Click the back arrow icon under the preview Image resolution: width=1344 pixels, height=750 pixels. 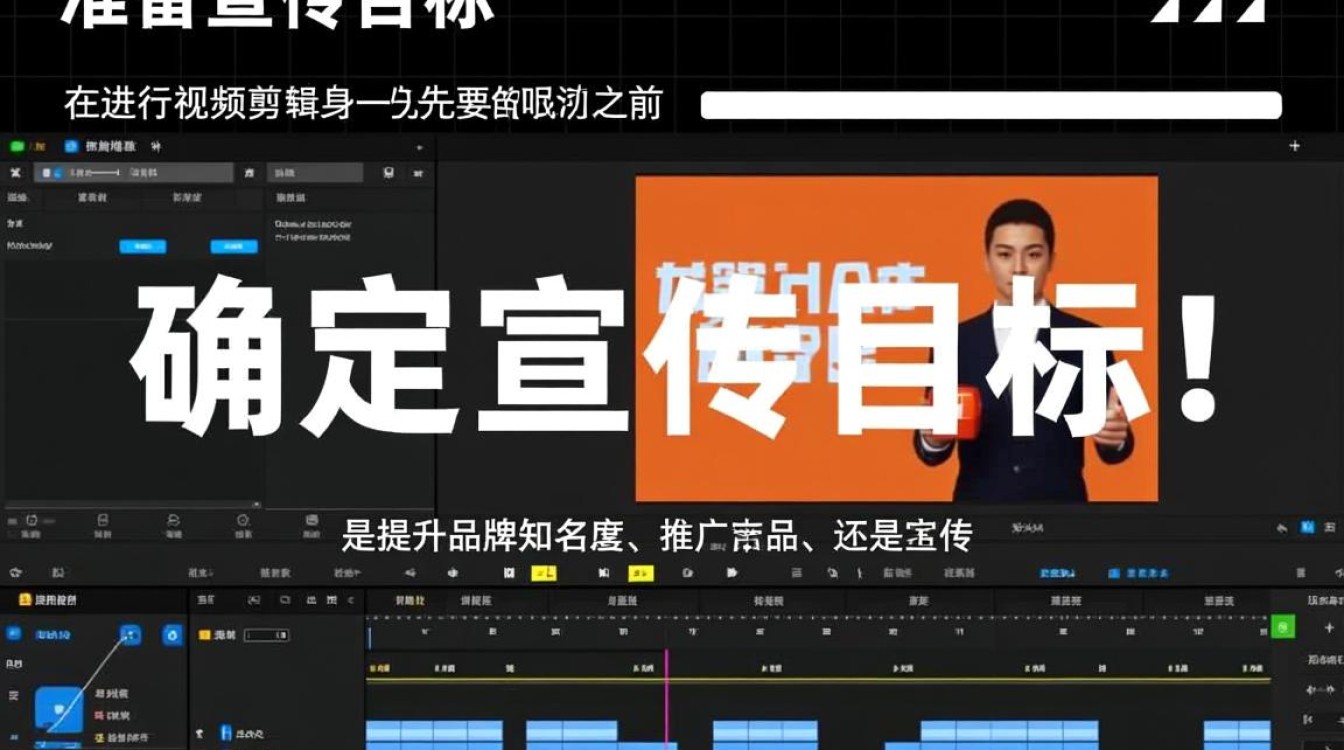1284,527
